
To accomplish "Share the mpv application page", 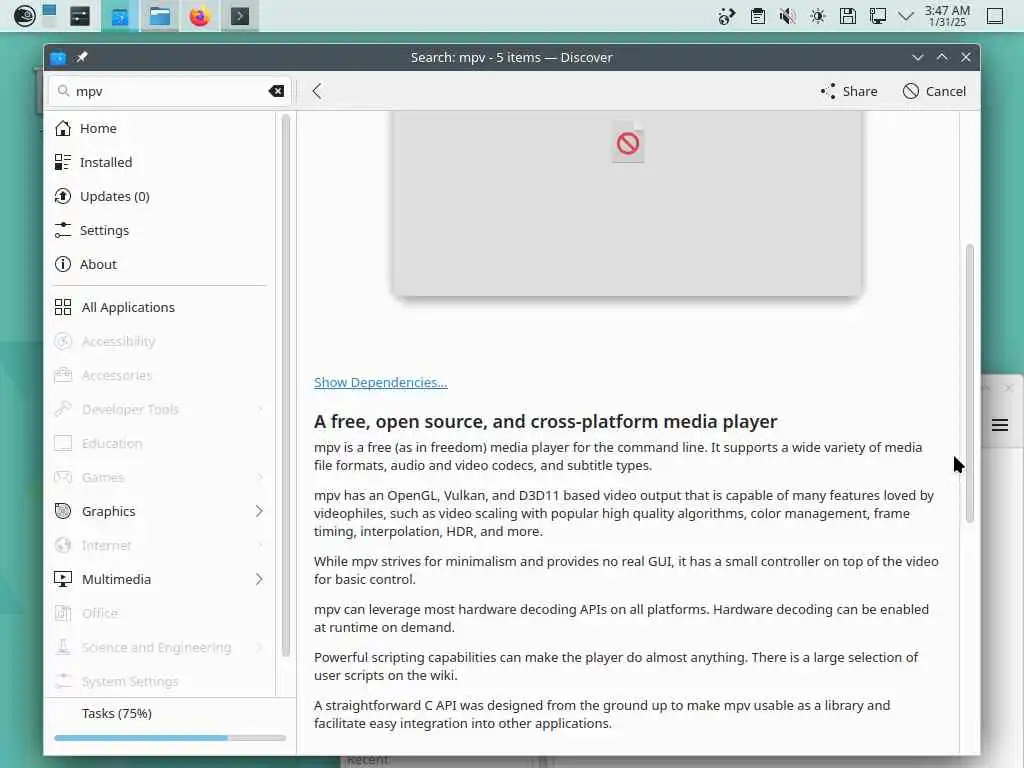I will click(849, 91).
